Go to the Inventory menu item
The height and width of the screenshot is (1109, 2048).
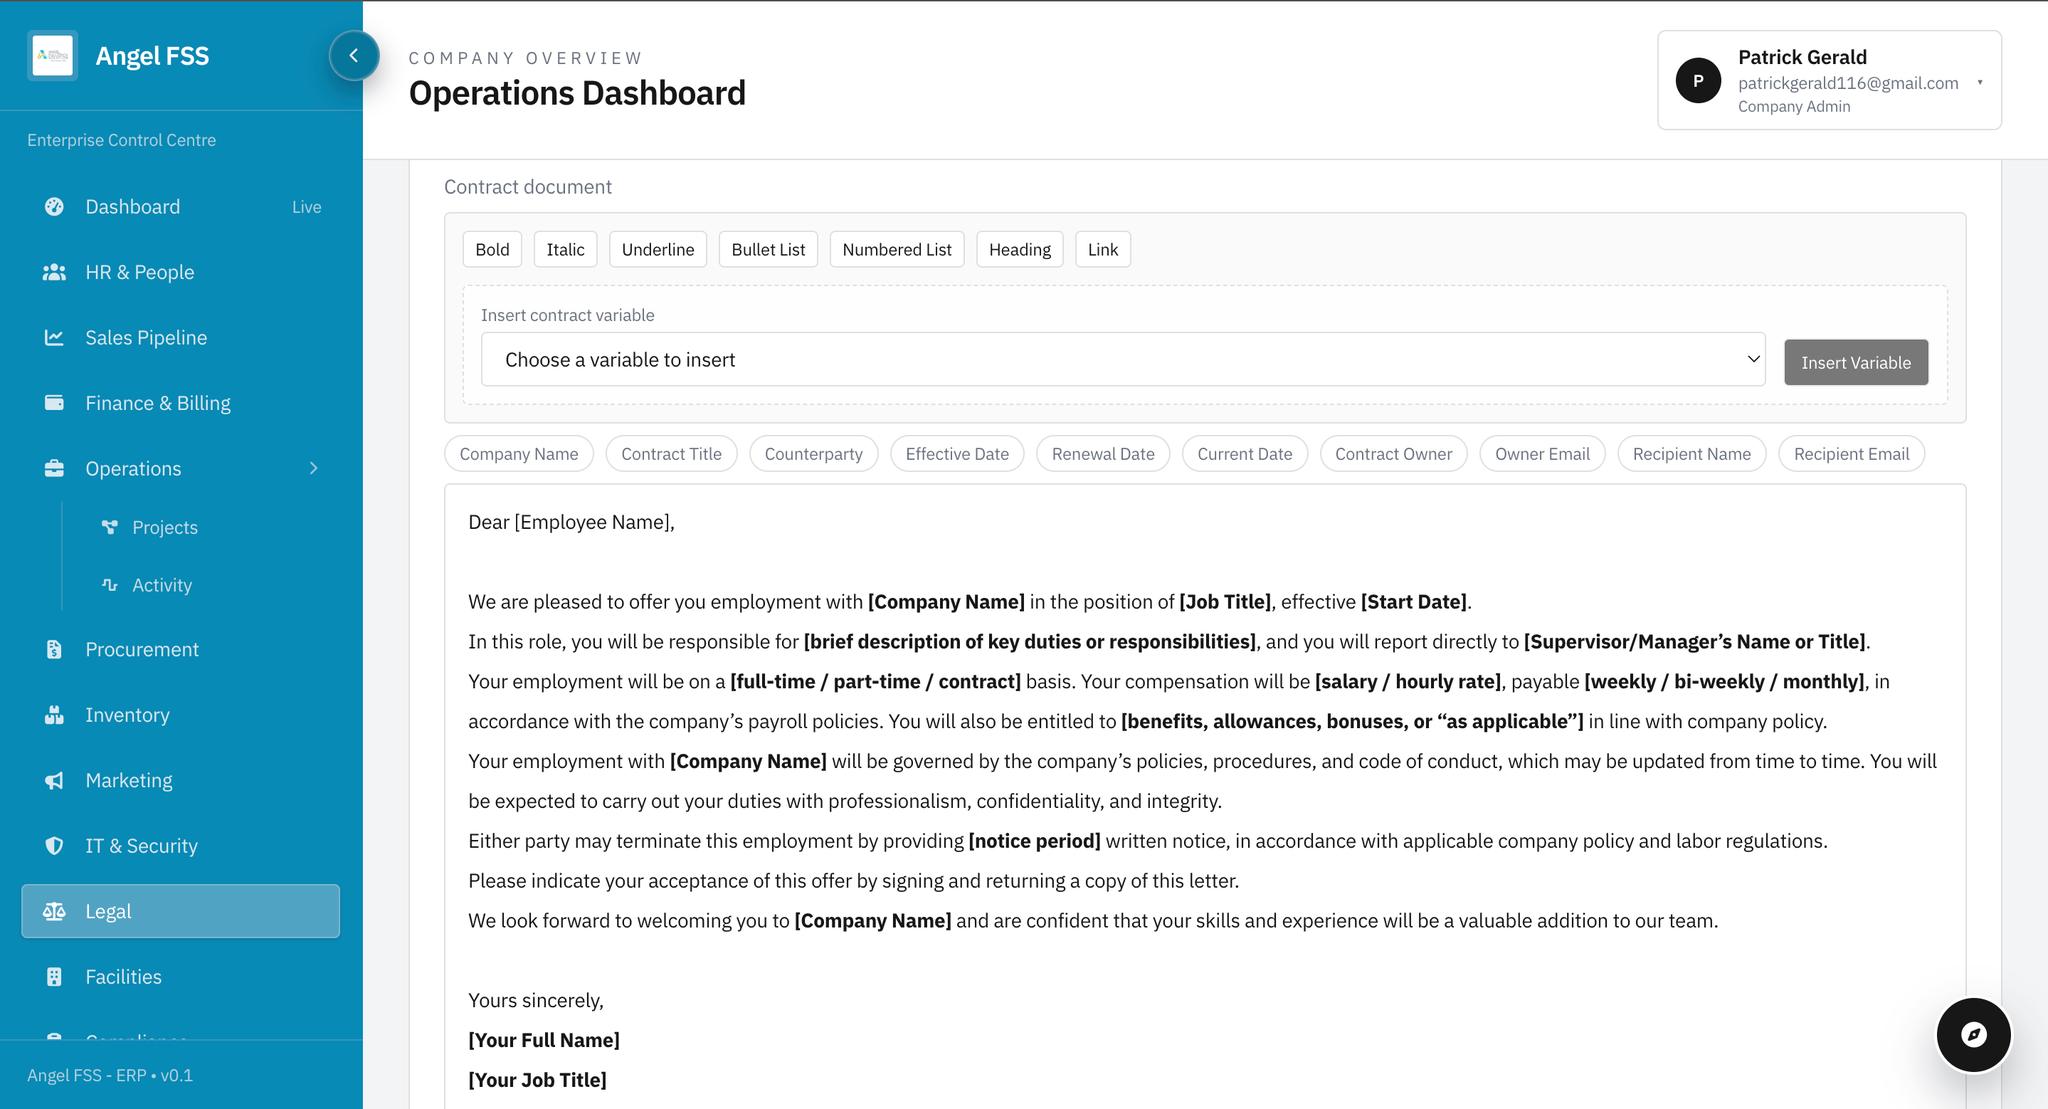click(127, 715)
